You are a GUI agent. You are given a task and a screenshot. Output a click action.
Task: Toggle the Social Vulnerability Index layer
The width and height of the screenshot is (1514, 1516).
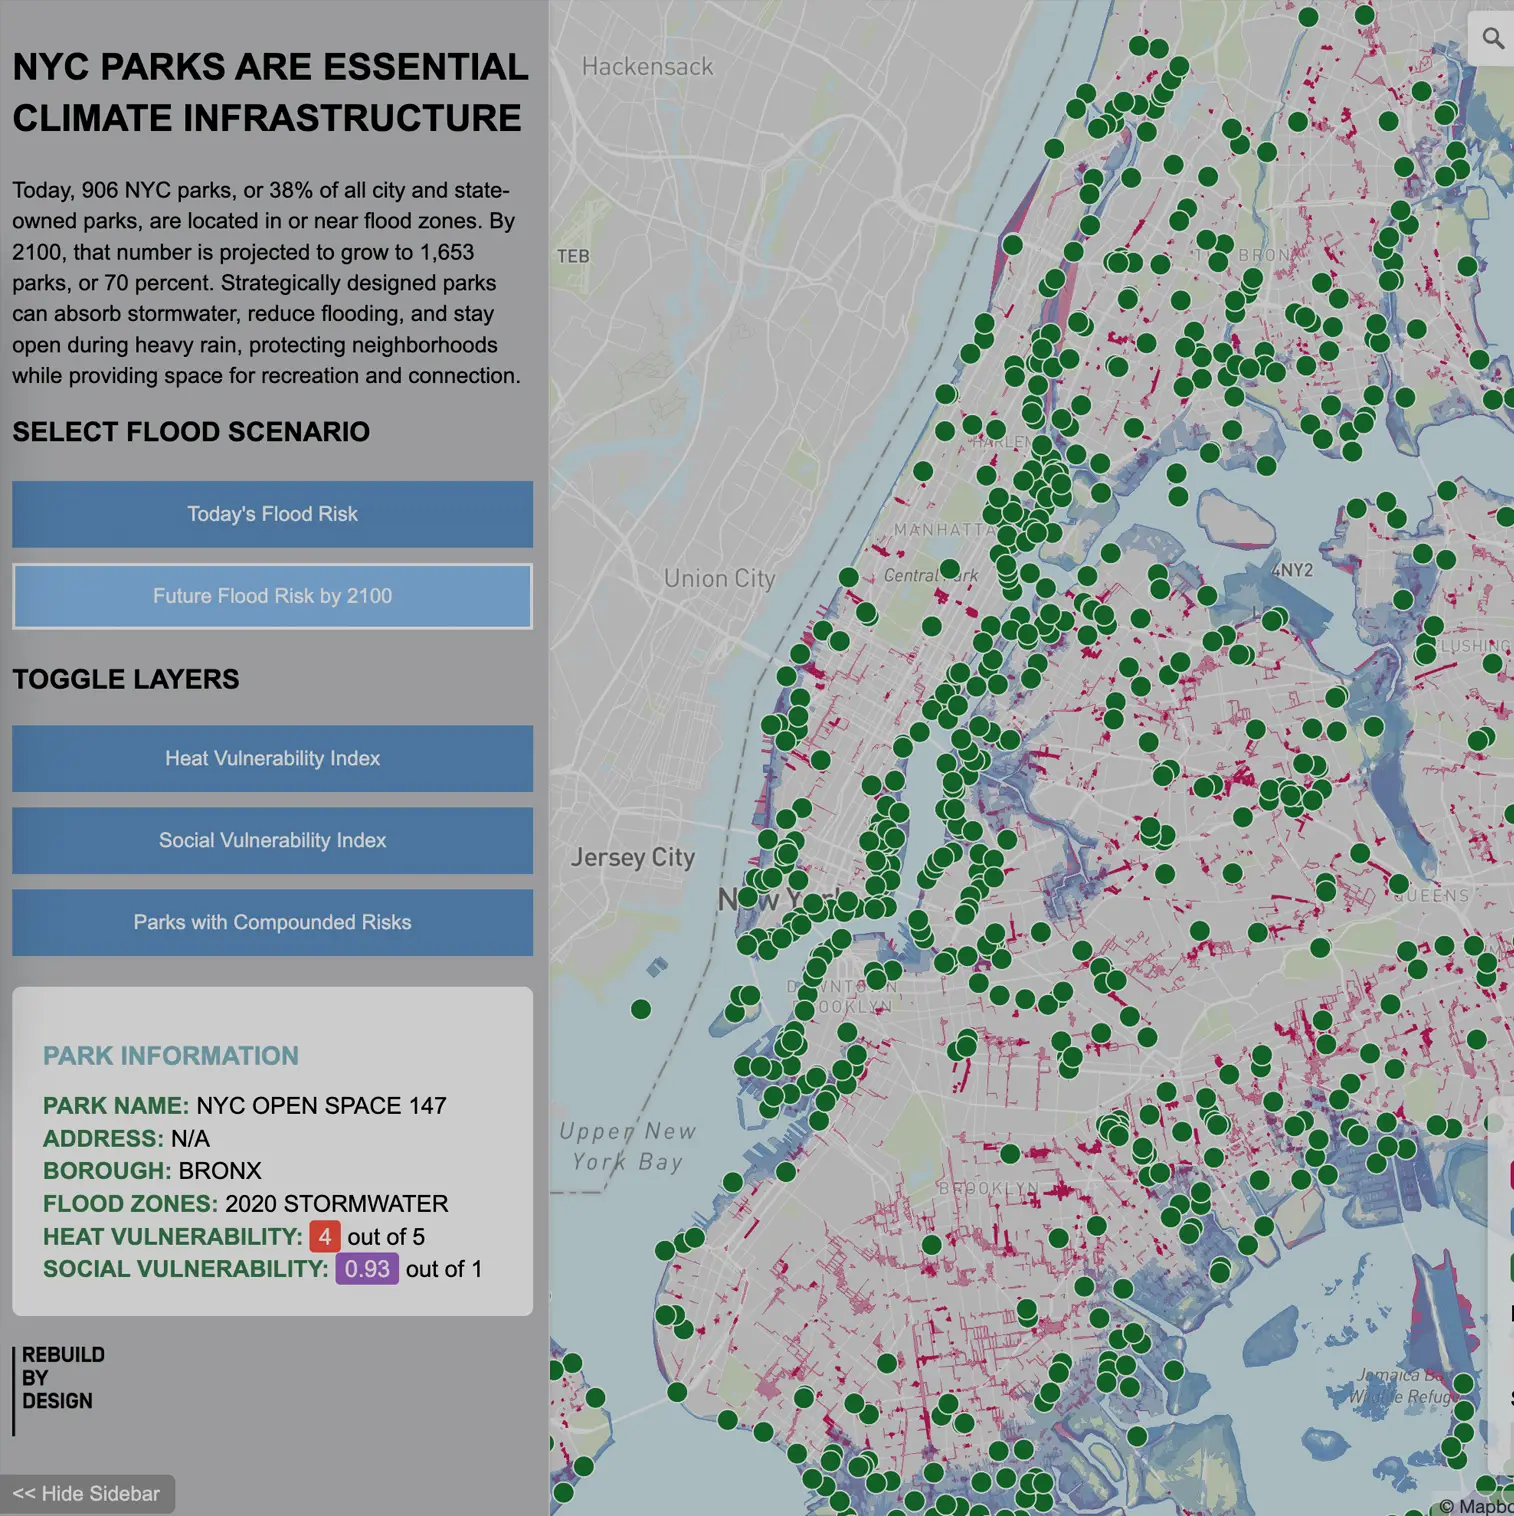point(272,840)
